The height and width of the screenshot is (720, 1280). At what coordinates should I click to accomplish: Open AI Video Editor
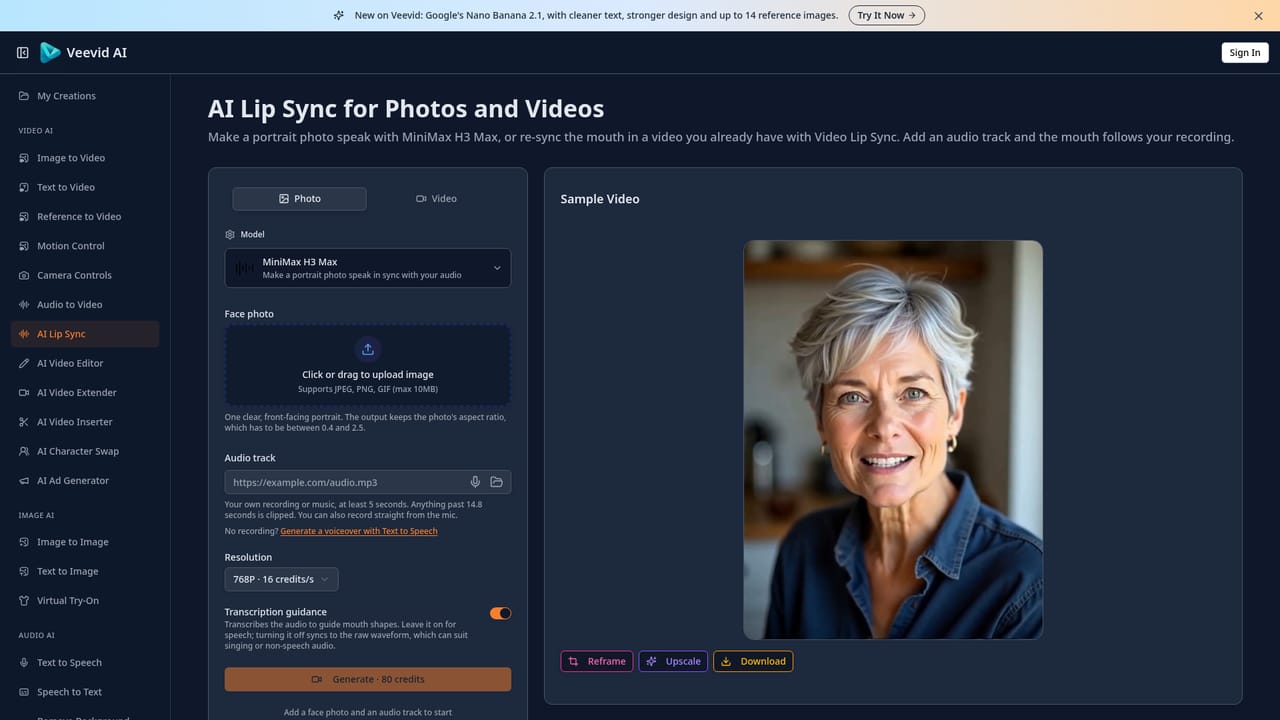coord(85,363)
